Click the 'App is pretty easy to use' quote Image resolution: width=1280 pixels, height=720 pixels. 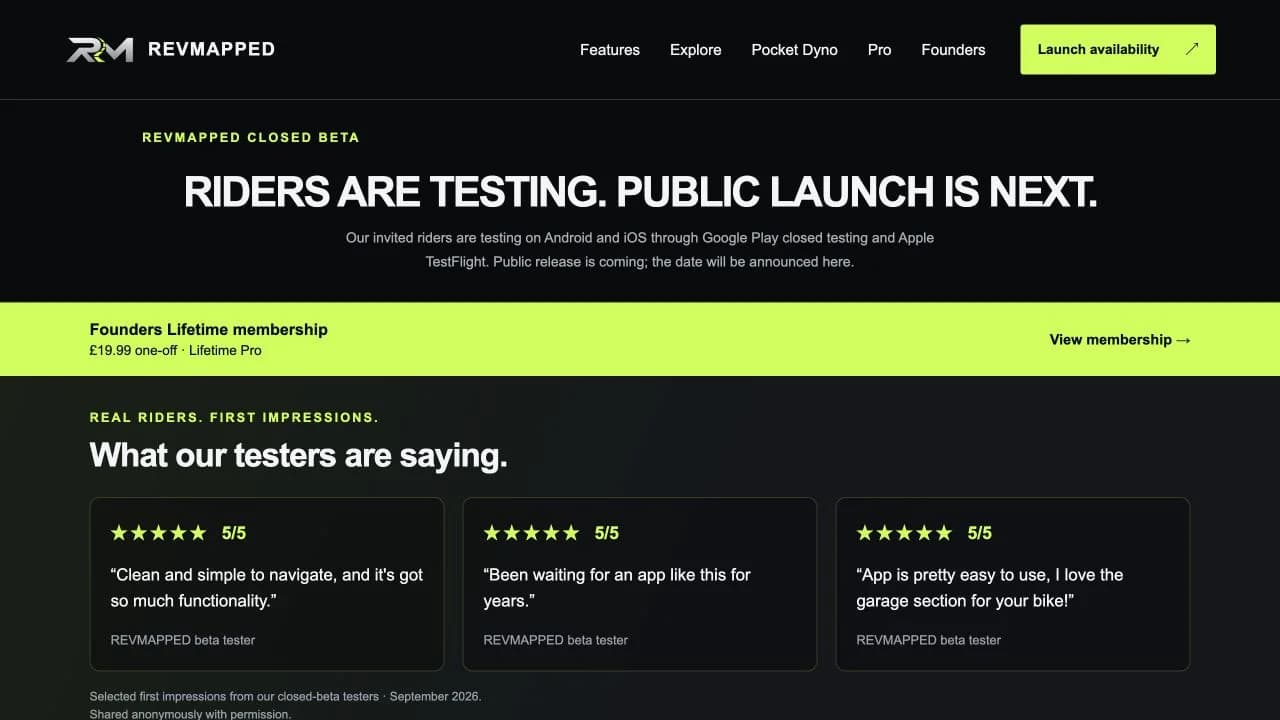point(990,588)
